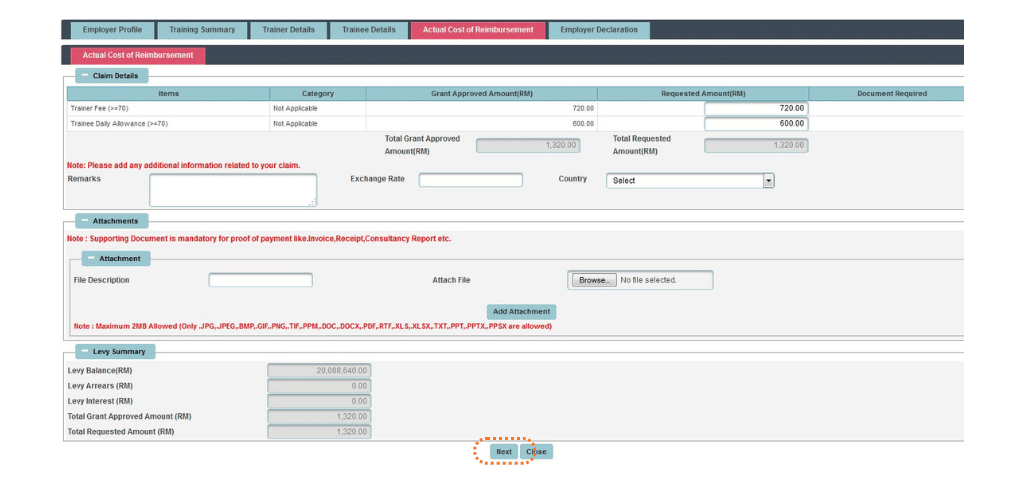Image resolution: width=1024 pixels, height=483 pixels.
Task: Click the Remarks resize grip corner
Action: 313,203
